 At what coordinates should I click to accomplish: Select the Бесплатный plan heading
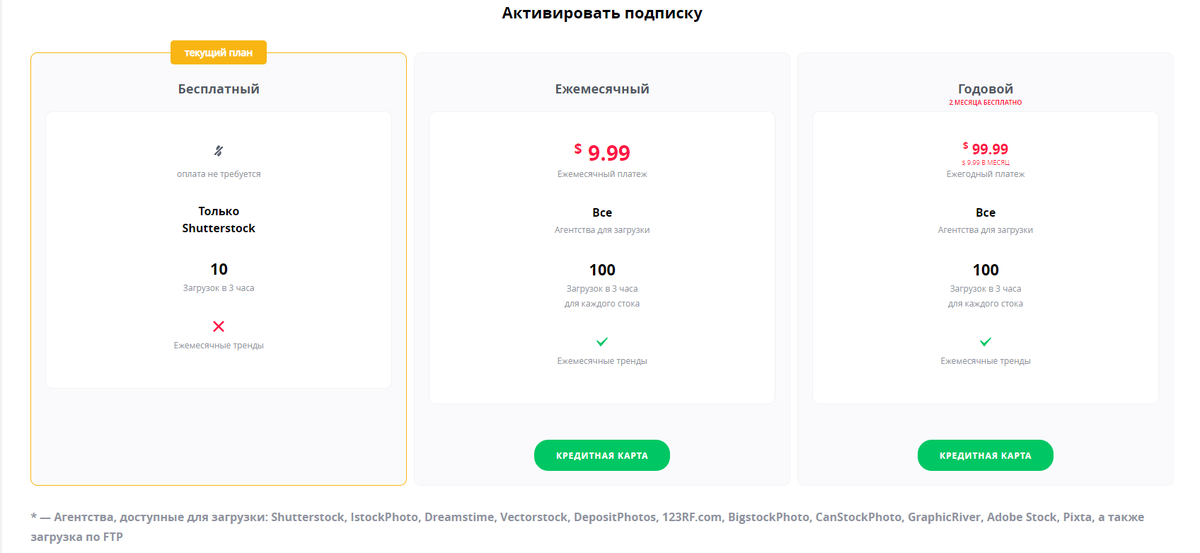coord(219,89)
